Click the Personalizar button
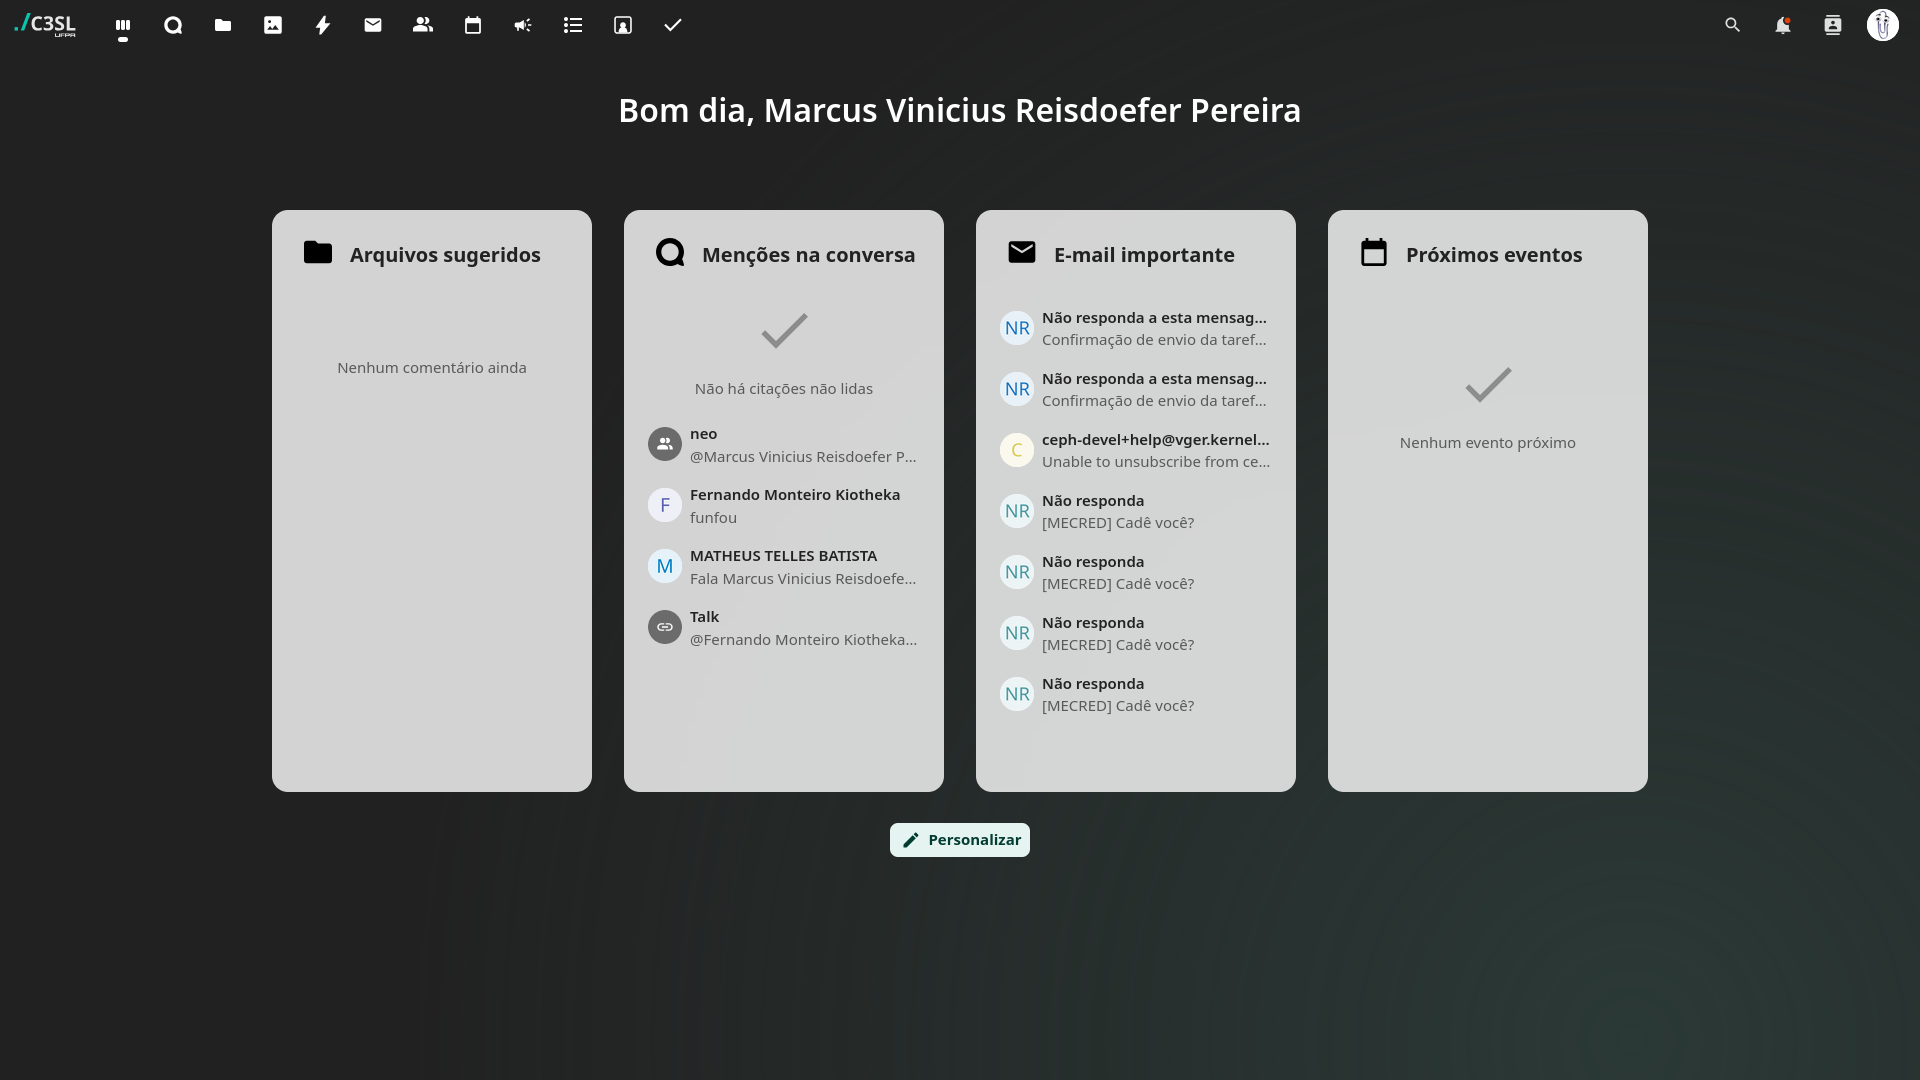The width and height of the screenshot is (1920, 1080). pyautogui.click(x=959, y=840)
